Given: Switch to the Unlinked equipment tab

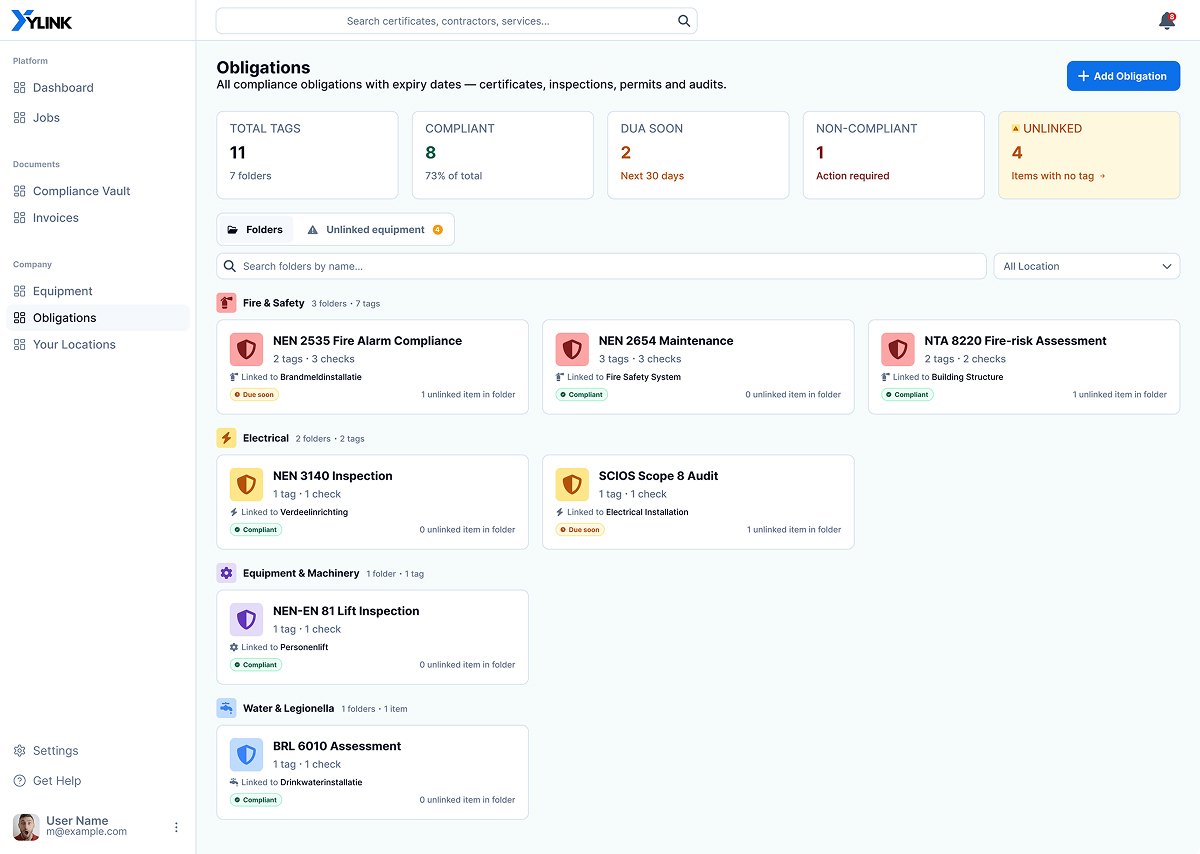Looking at the screenshot, I should coord(375,230).
